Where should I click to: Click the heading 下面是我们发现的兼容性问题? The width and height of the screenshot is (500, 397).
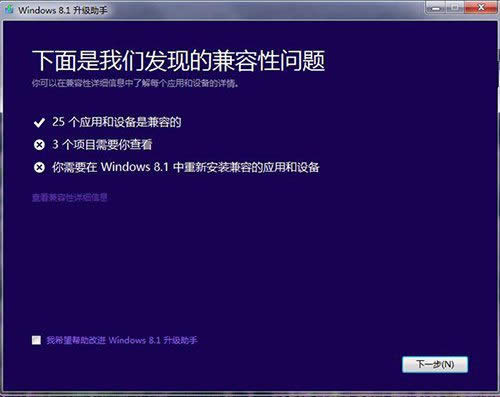(x=179, y=61)
